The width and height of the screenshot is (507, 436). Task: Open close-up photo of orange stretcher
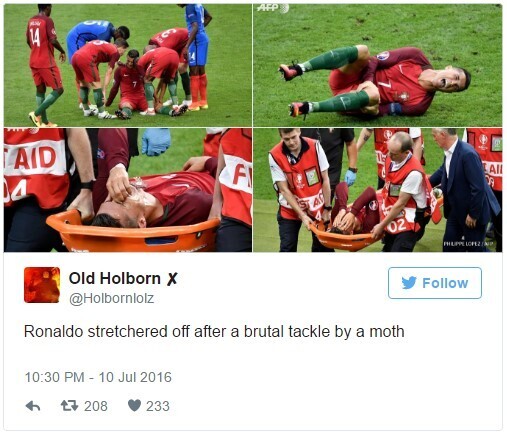pos(128,190)
